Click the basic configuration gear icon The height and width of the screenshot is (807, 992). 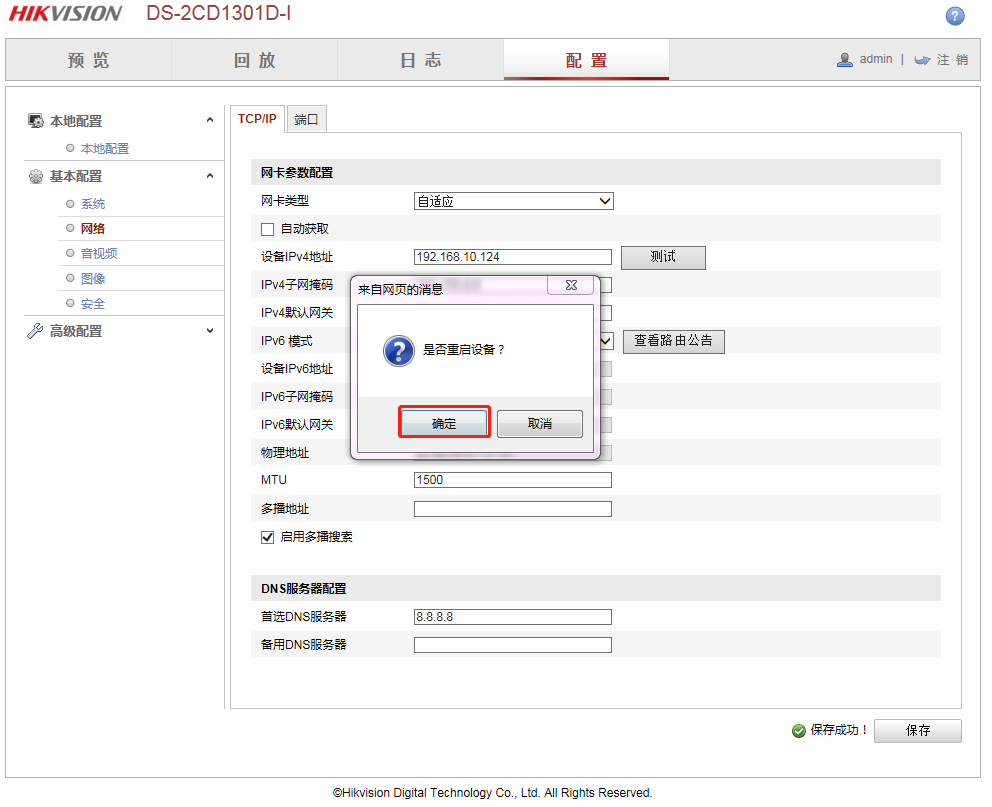coord(36,177)
